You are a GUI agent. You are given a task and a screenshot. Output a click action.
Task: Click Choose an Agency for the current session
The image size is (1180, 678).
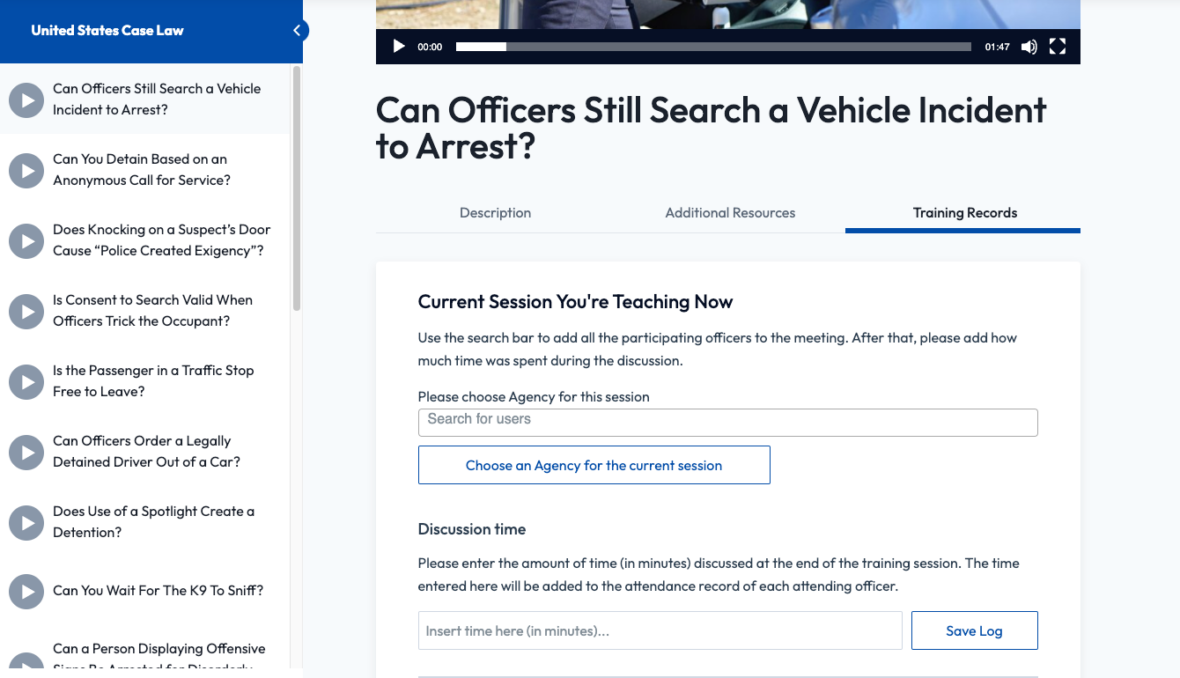[594, 465]
